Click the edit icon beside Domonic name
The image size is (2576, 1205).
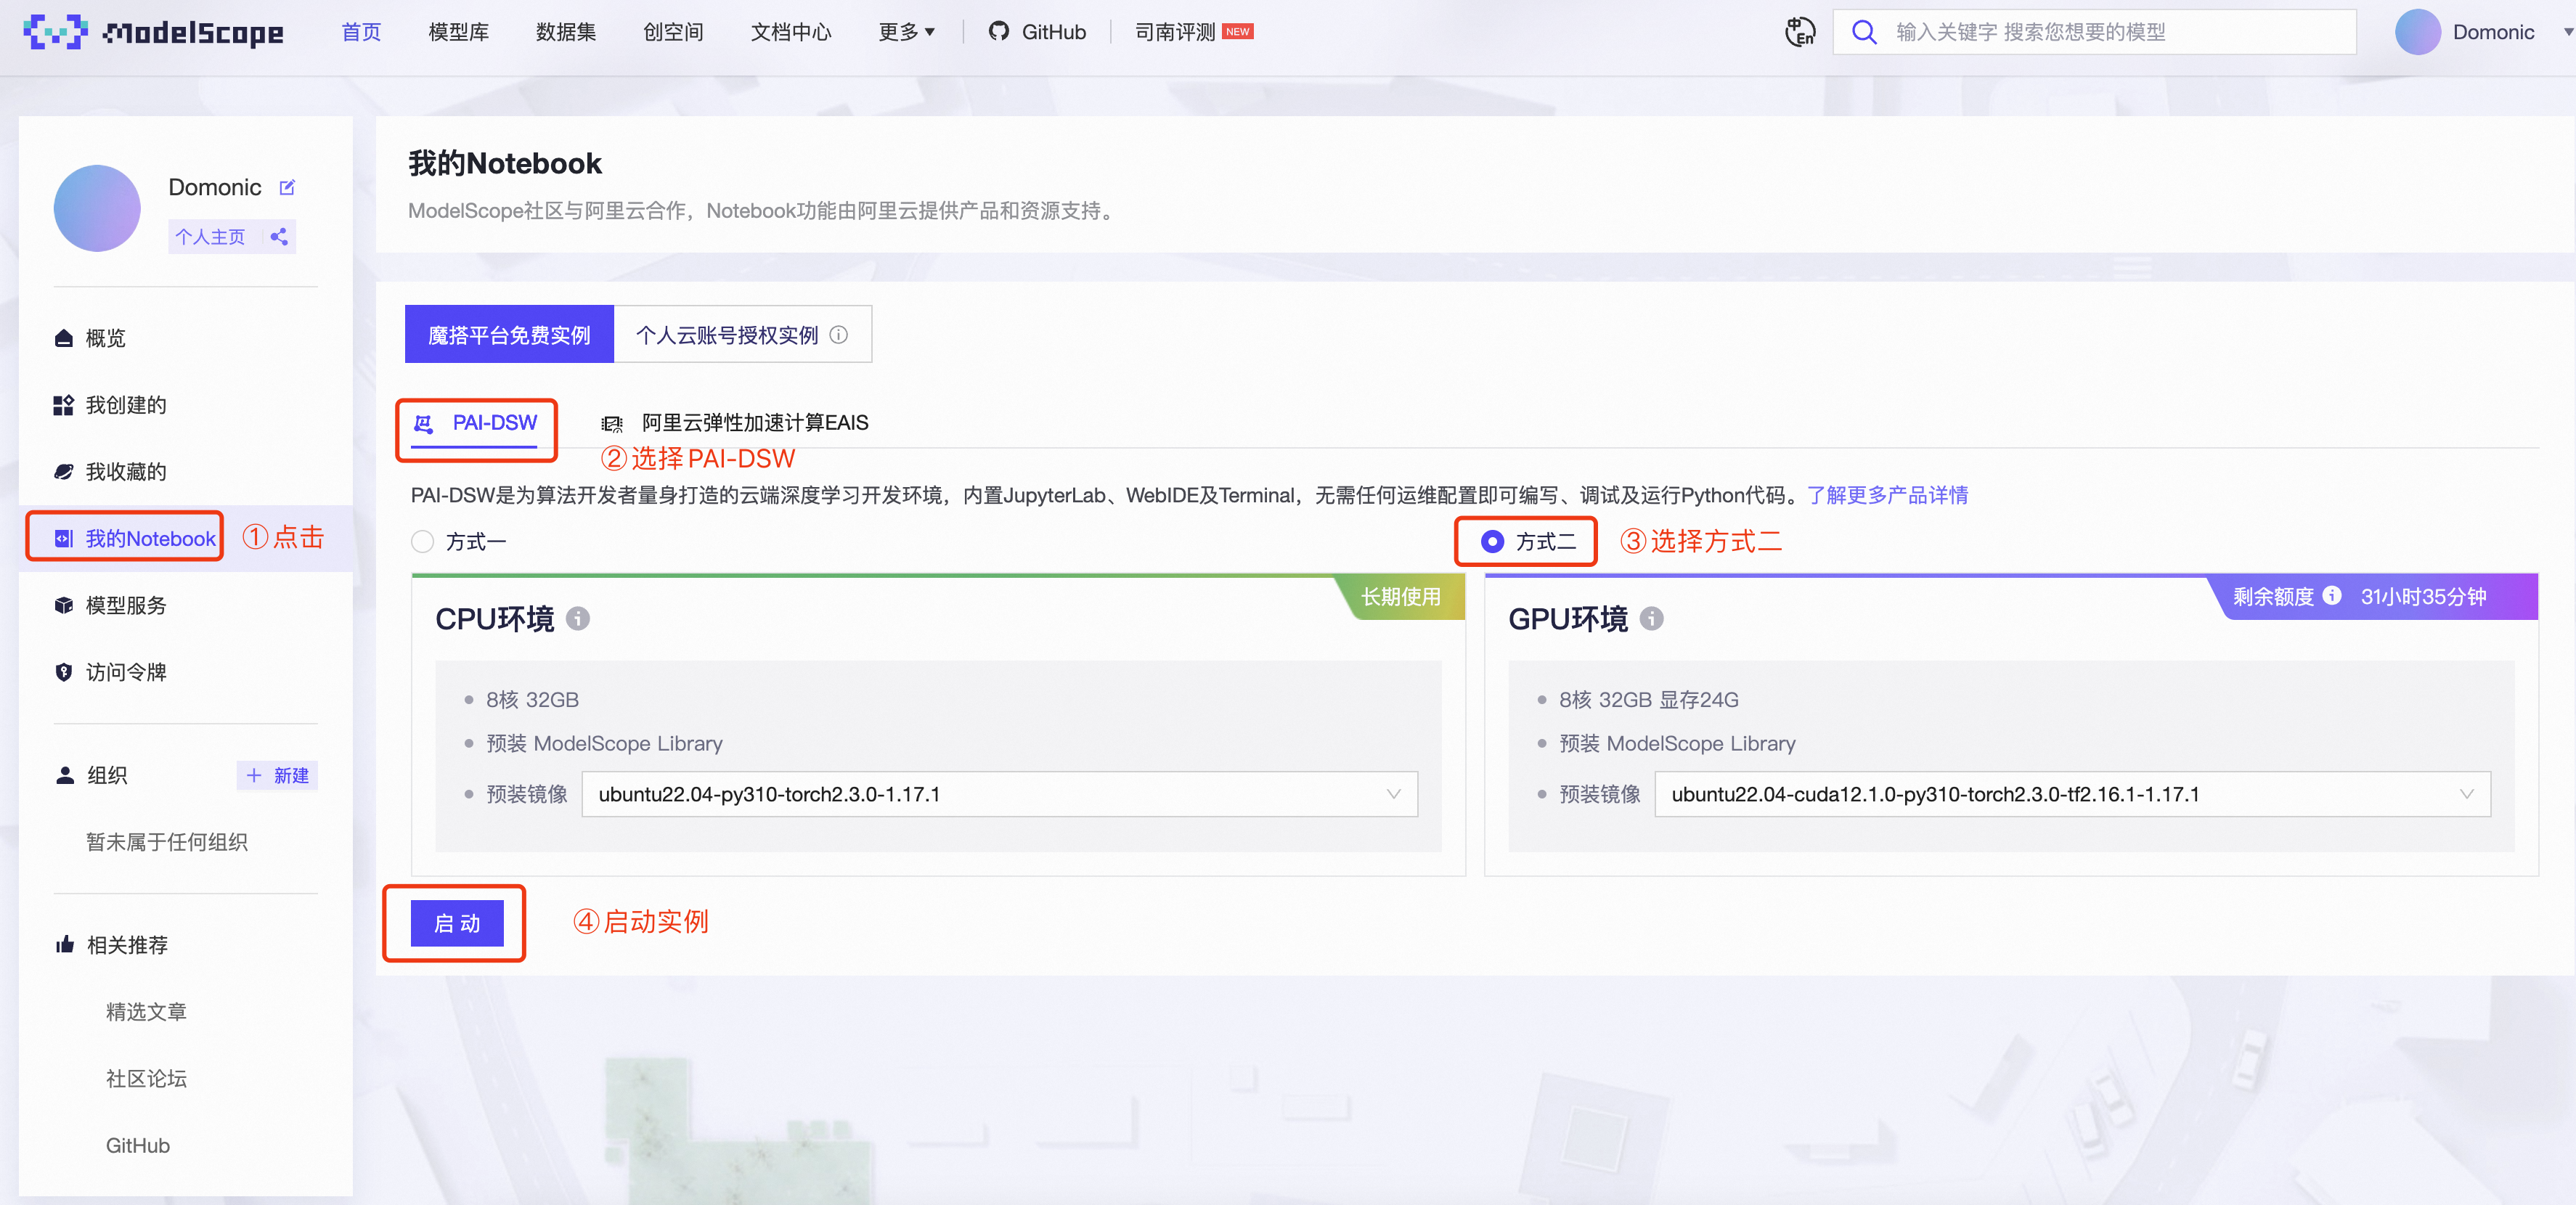pyautogui.click(x=287, y=187)
